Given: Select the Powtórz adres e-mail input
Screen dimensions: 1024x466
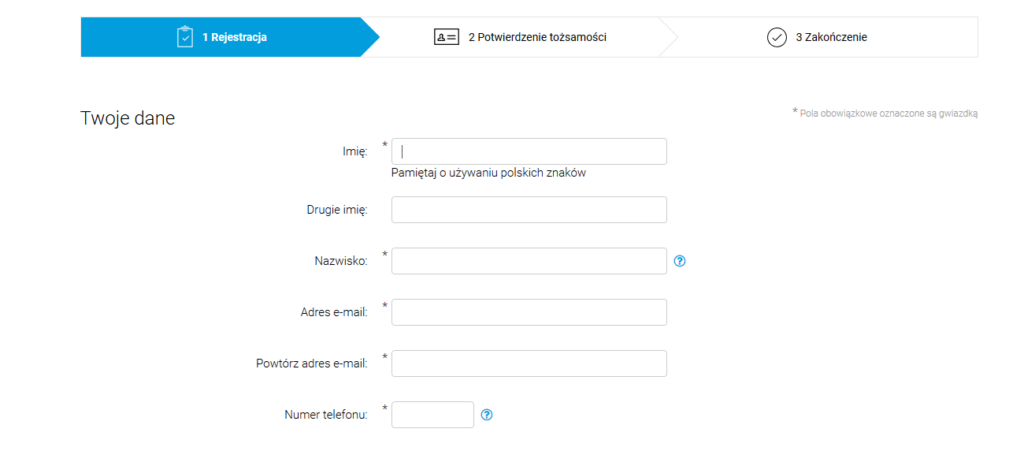Looking at the screenshot, I should [529, 364].
